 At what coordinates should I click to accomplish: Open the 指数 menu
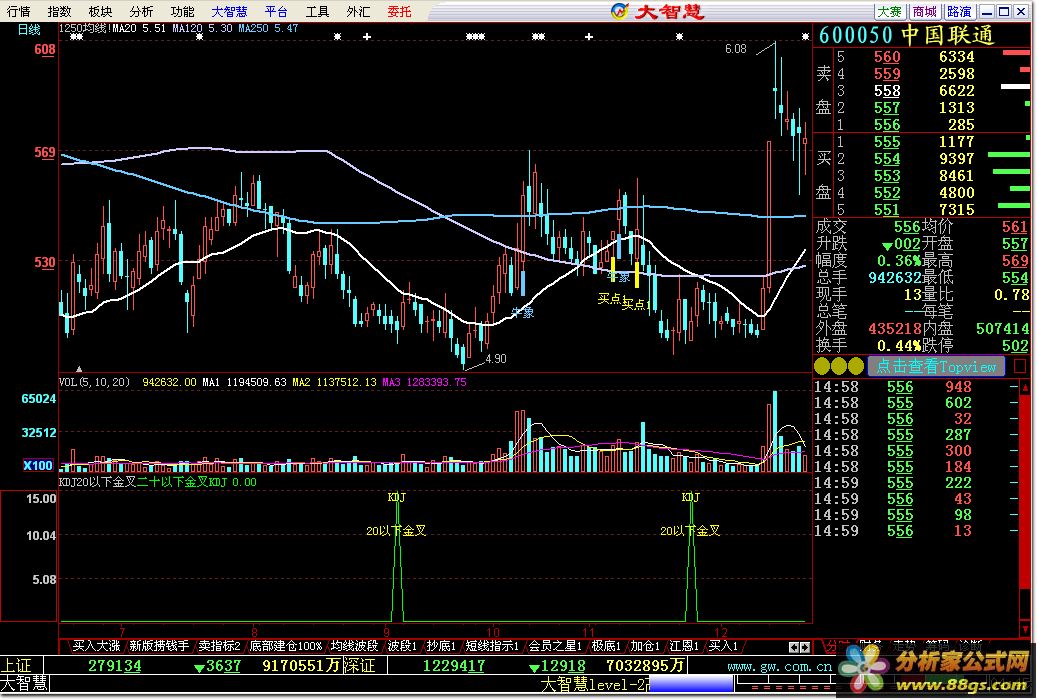(60, 11)
